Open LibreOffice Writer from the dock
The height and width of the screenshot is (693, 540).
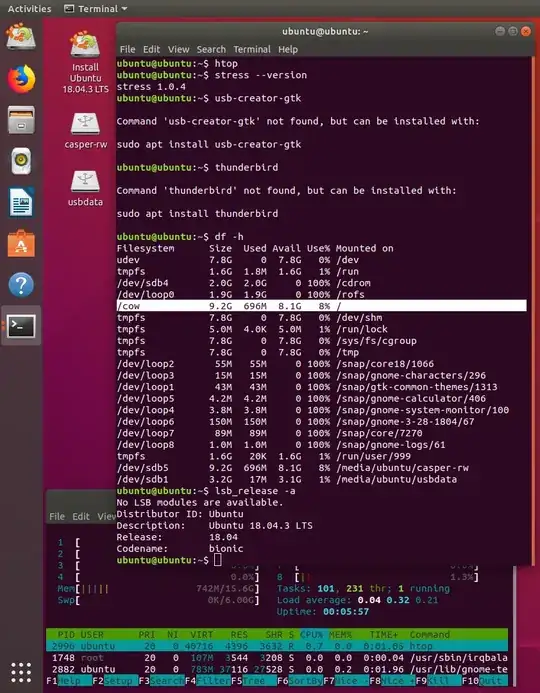[21, 202]
